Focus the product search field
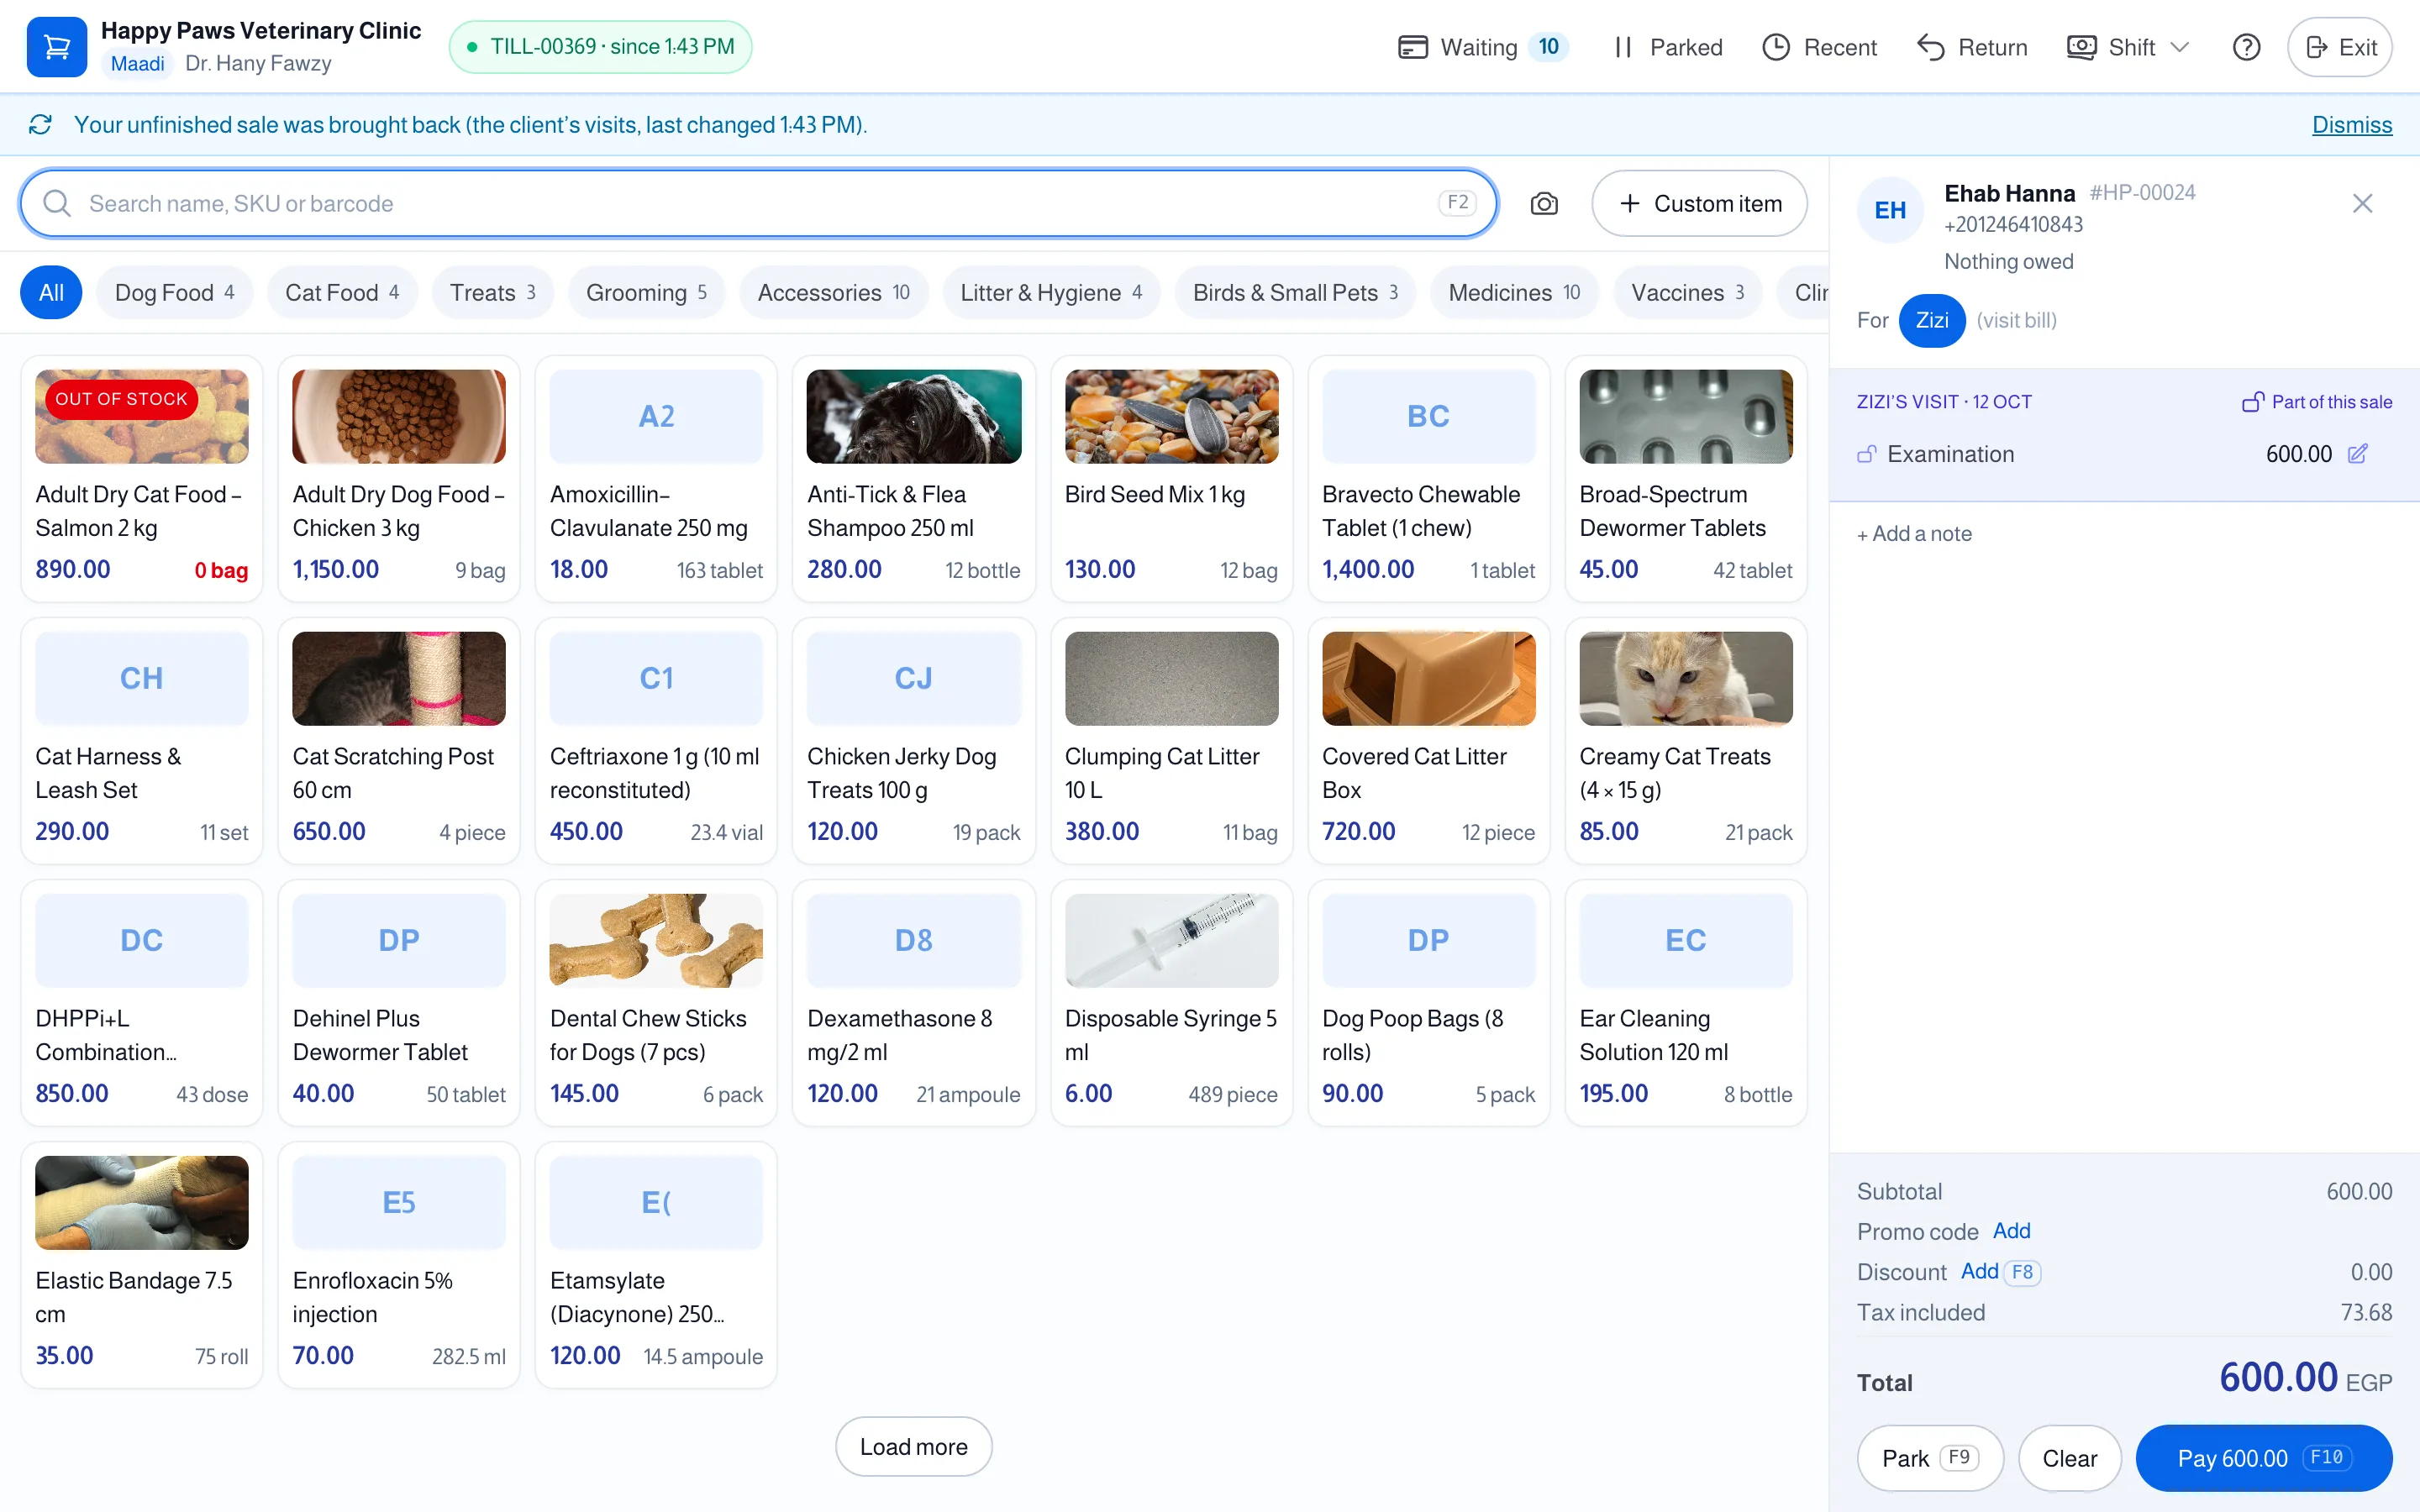 [x=758, y=204]
